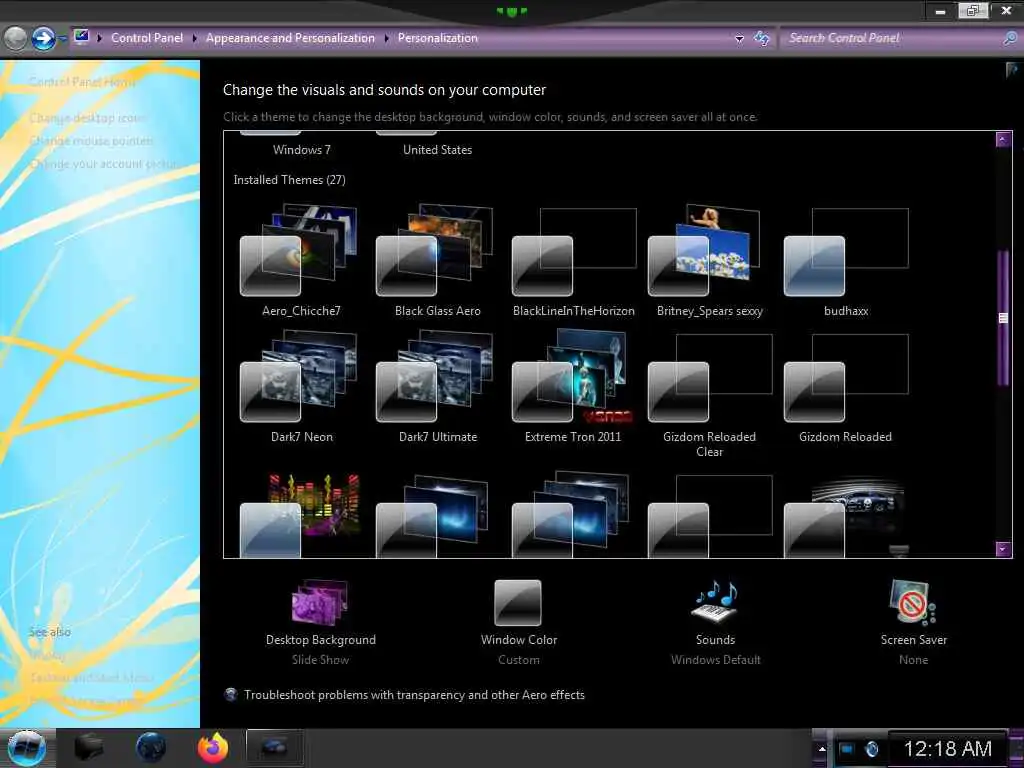Image resolution: width=1024 pixels, height=768 pixels.
Task: Open the black folder taskbar icon
Action: point(89,748)
